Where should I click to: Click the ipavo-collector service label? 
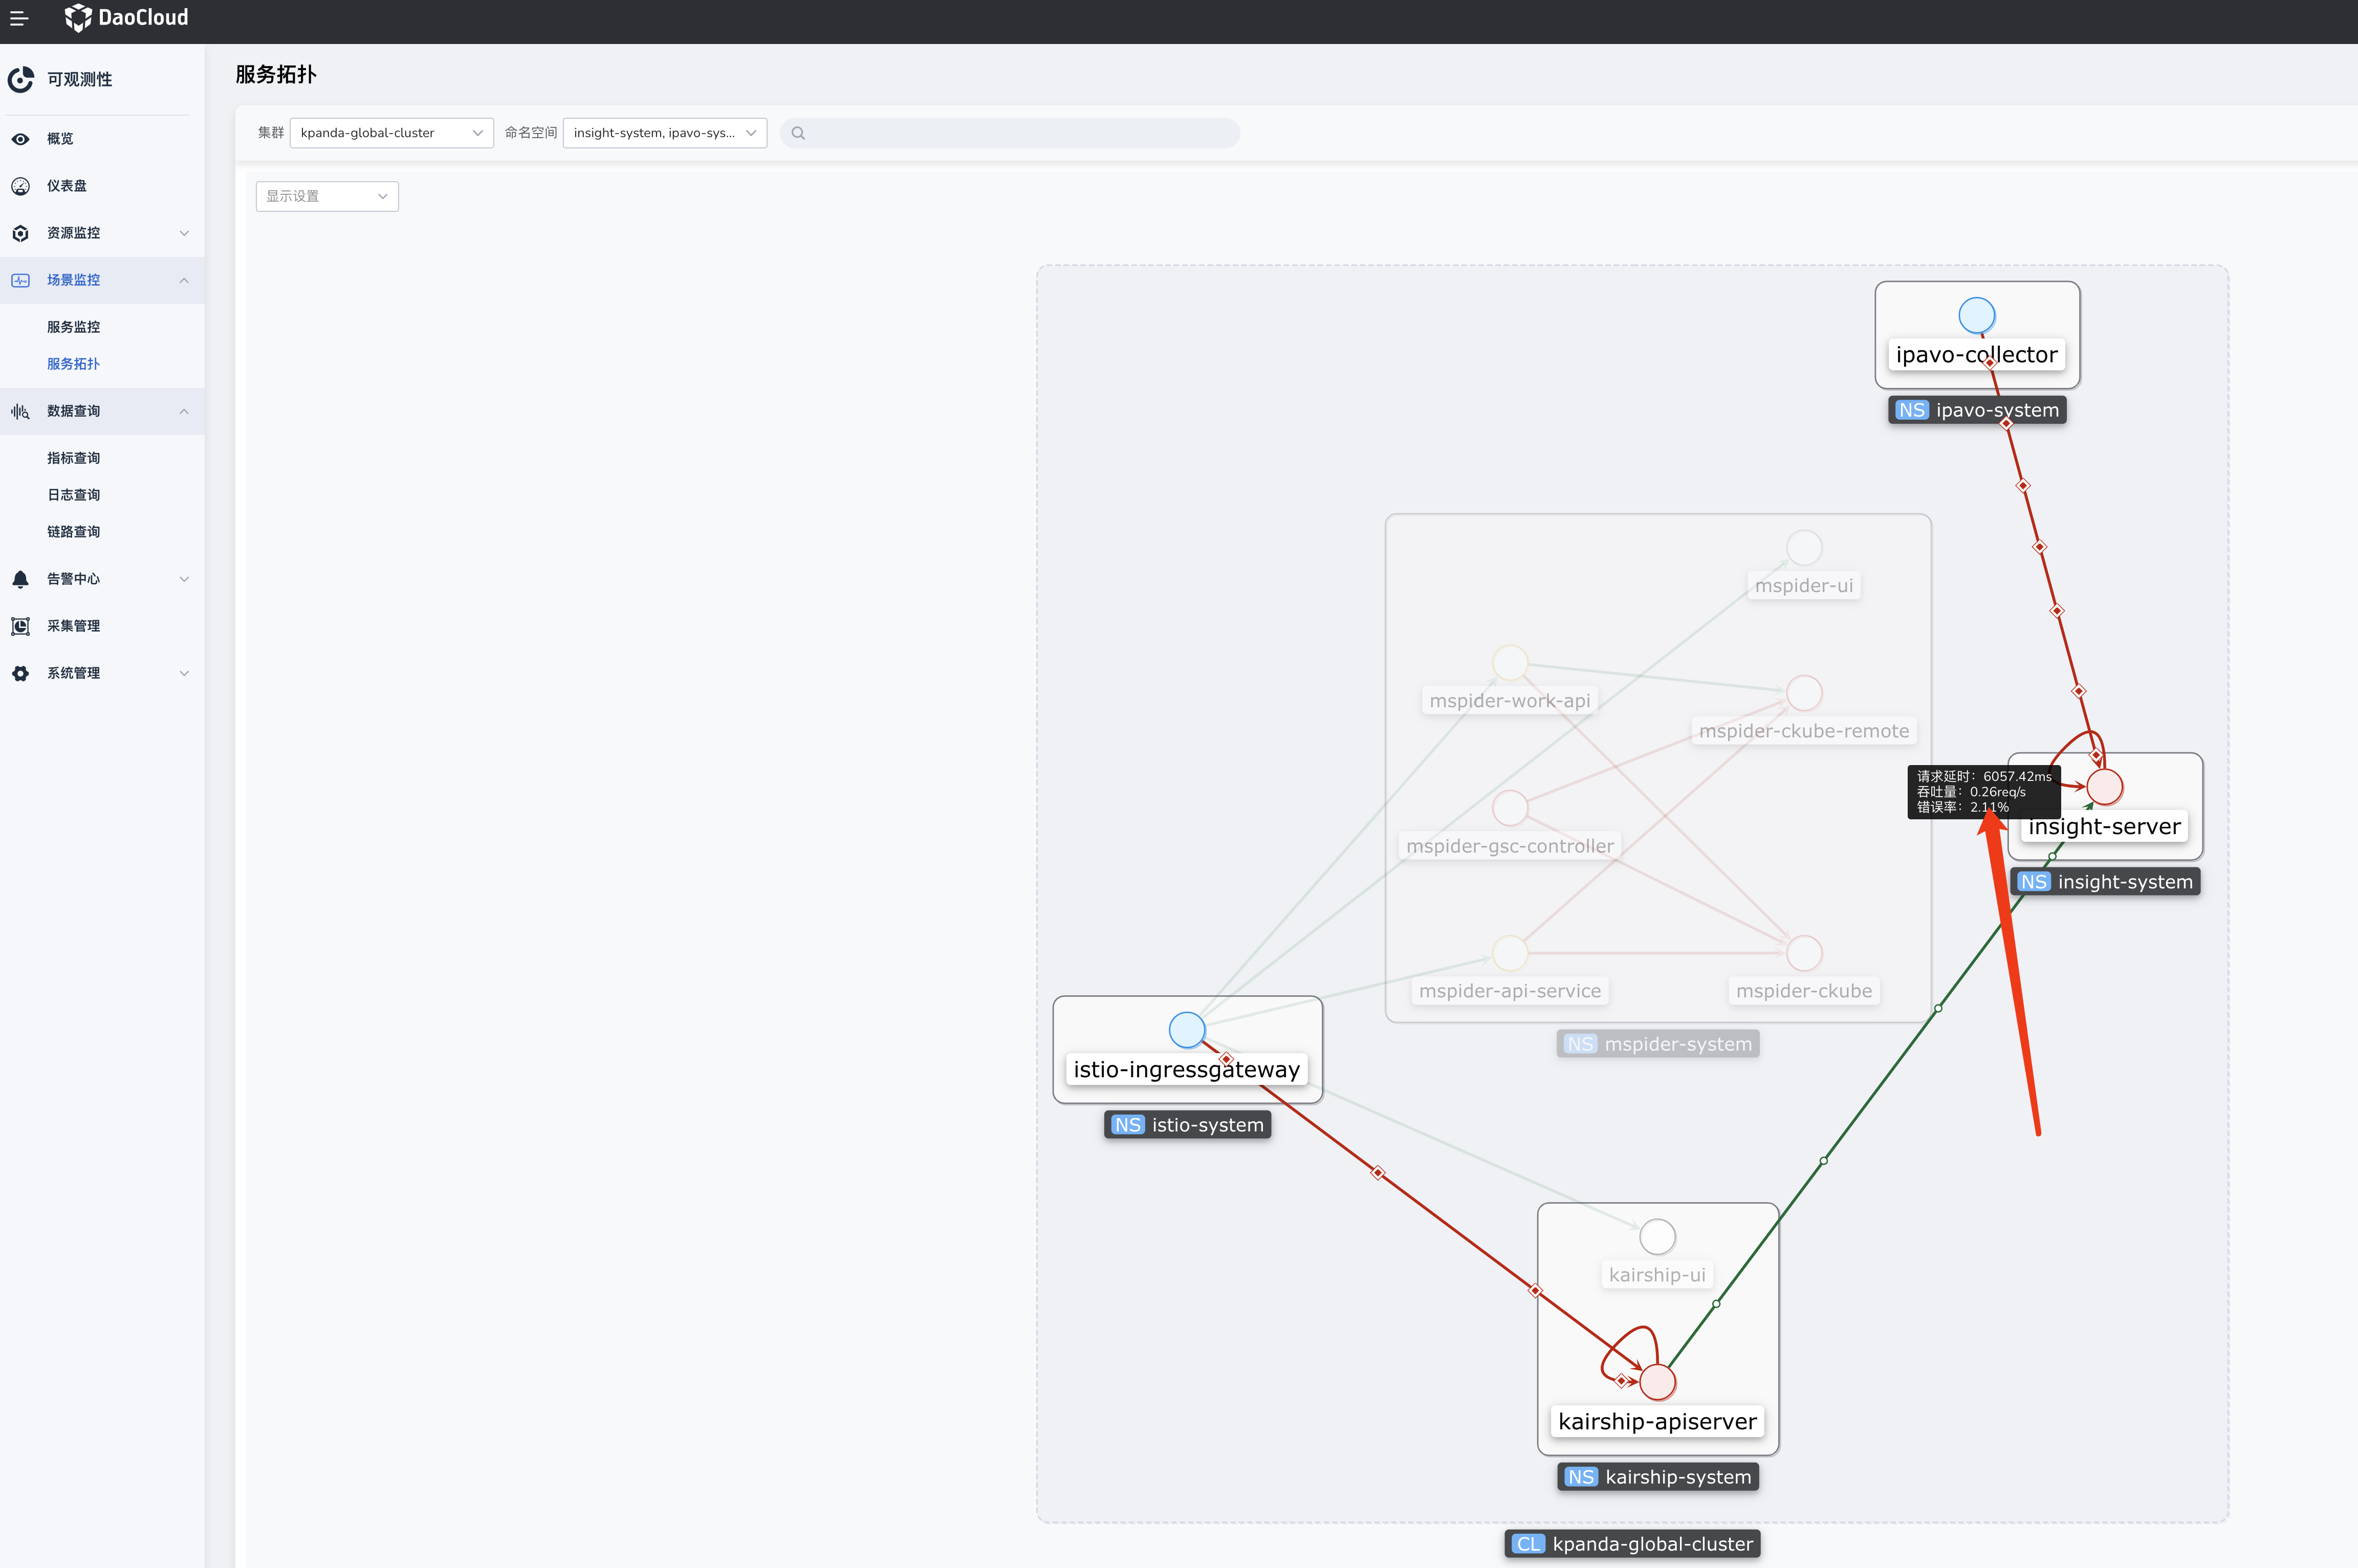click(1976, 354)
